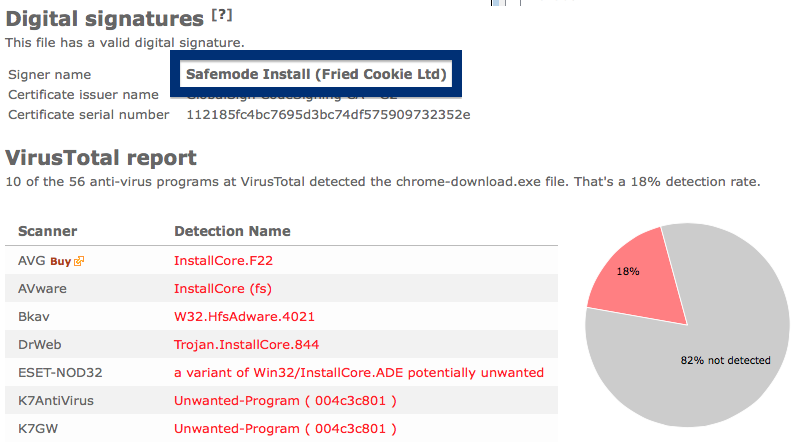Screen dimensions: 799x442
Task: Click the ESET-NOD32 scanner row
Action: (281, 373)
